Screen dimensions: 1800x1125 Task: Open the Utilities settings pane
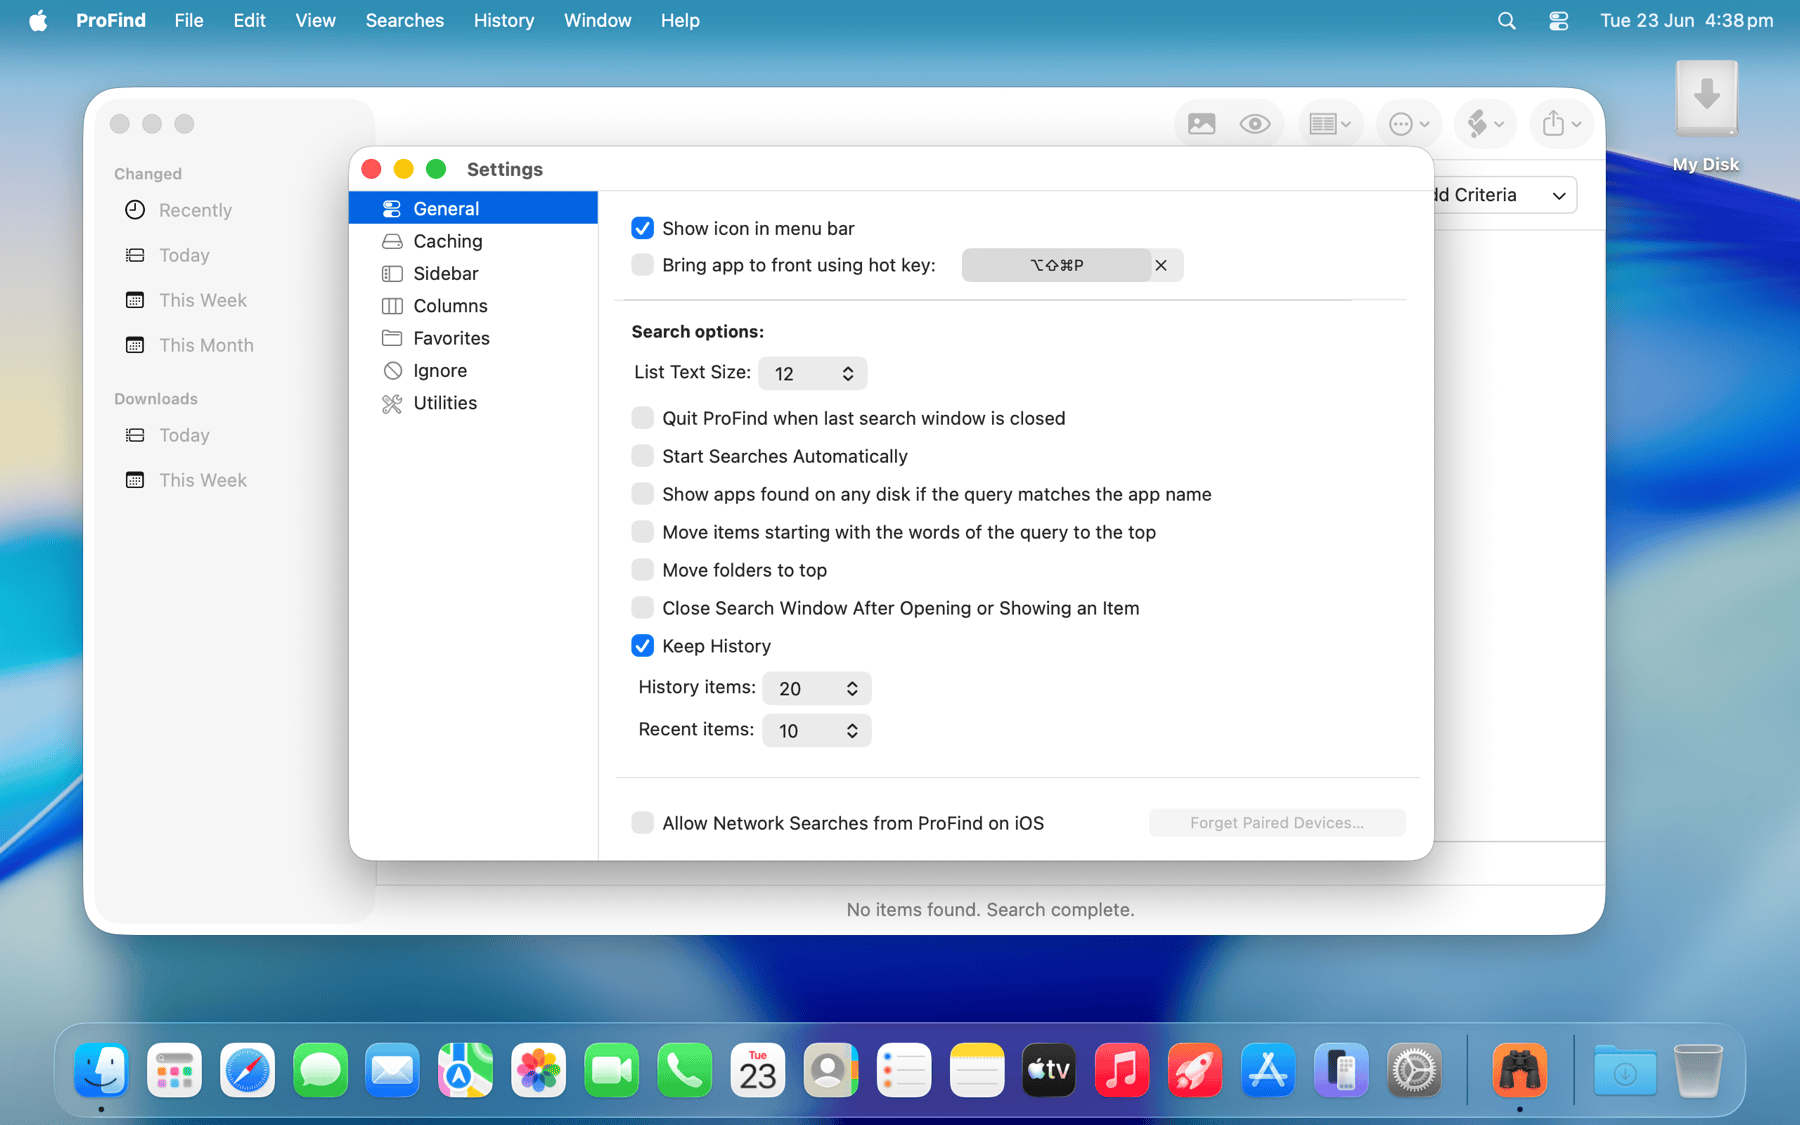(473, 402)
